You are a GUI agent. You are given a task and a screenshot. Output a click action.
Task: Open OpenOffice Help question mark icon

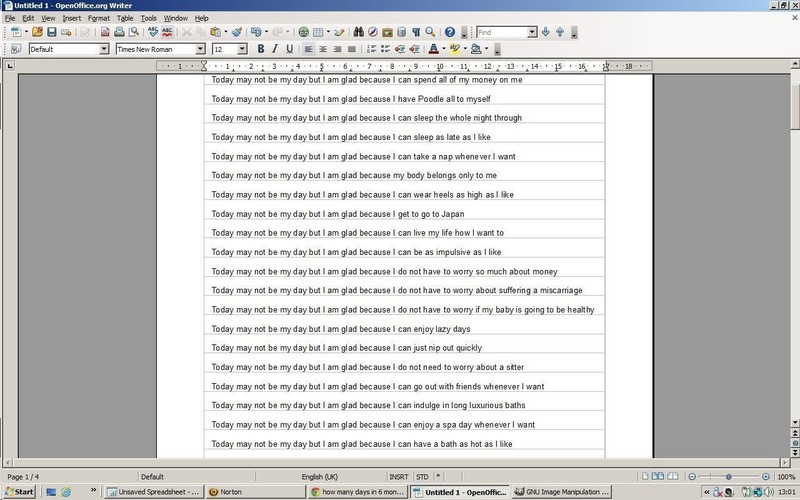450,32
